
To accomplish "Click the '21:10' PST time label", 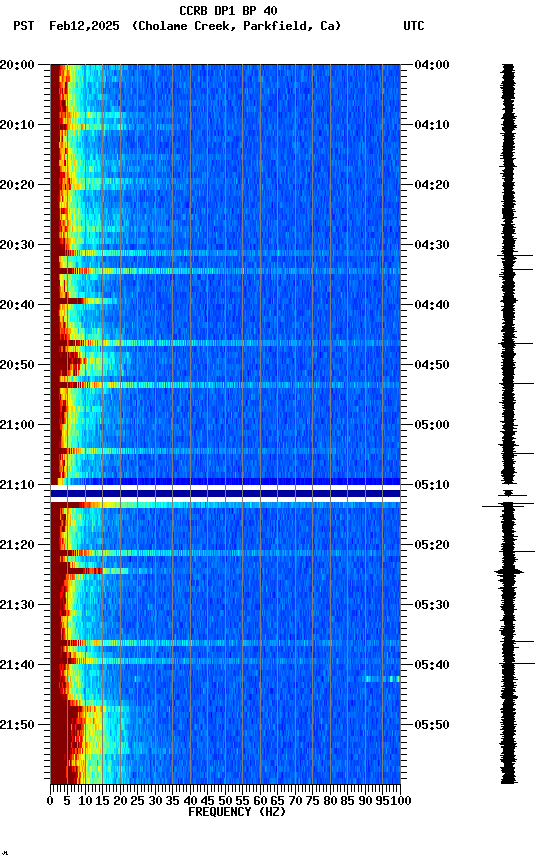I will point(17,485).
